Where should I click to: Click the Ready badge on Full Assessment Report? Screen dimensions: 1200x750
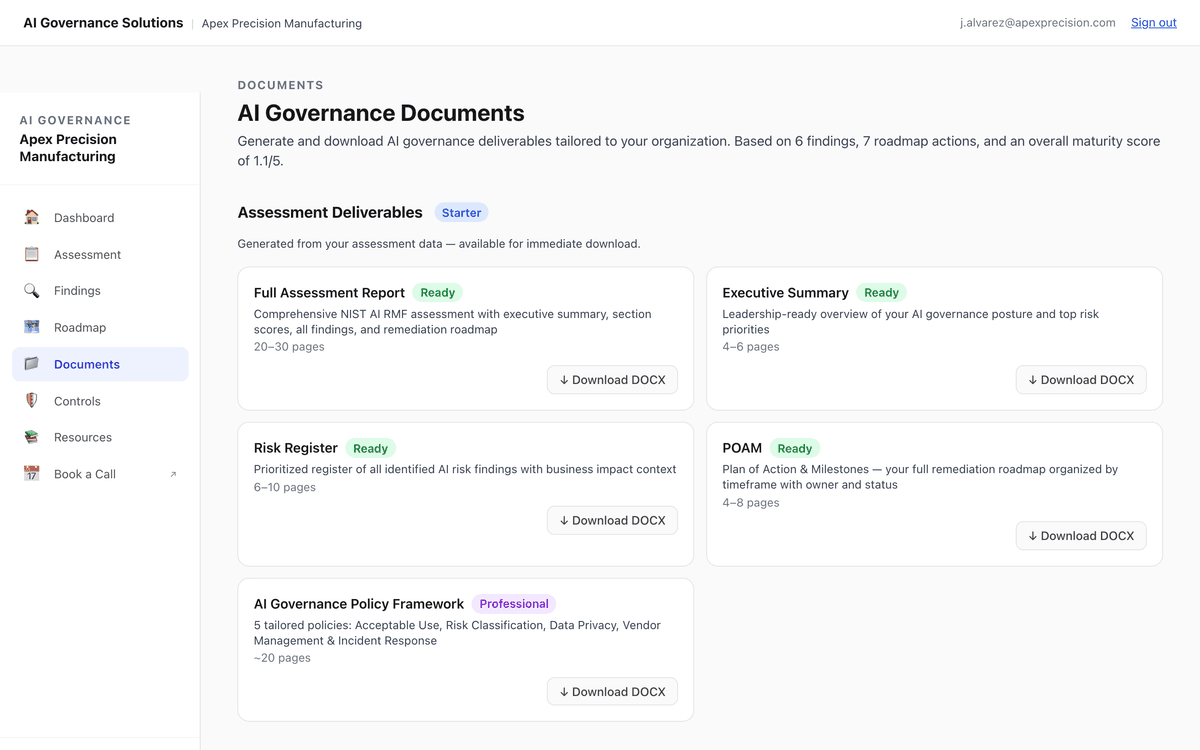[x=438, y=293]
